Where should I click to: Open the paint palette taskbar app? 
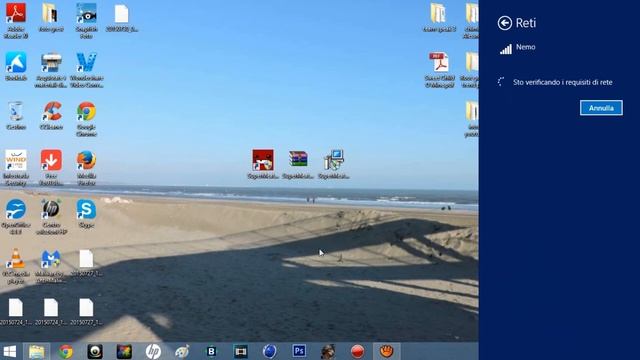182,351
